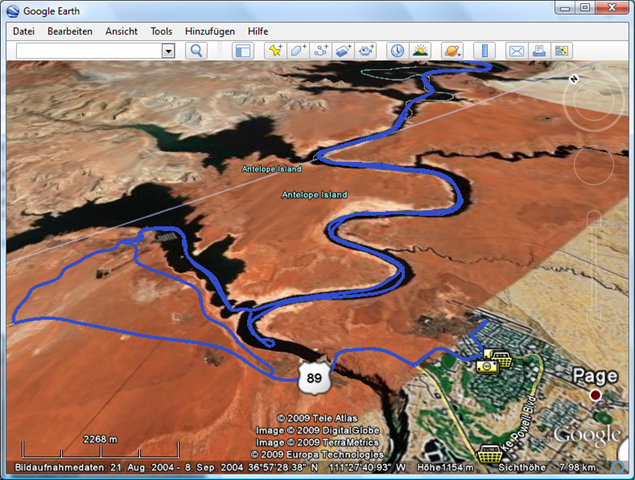Open the Hinzufügen menu

[x=210, y=31]
